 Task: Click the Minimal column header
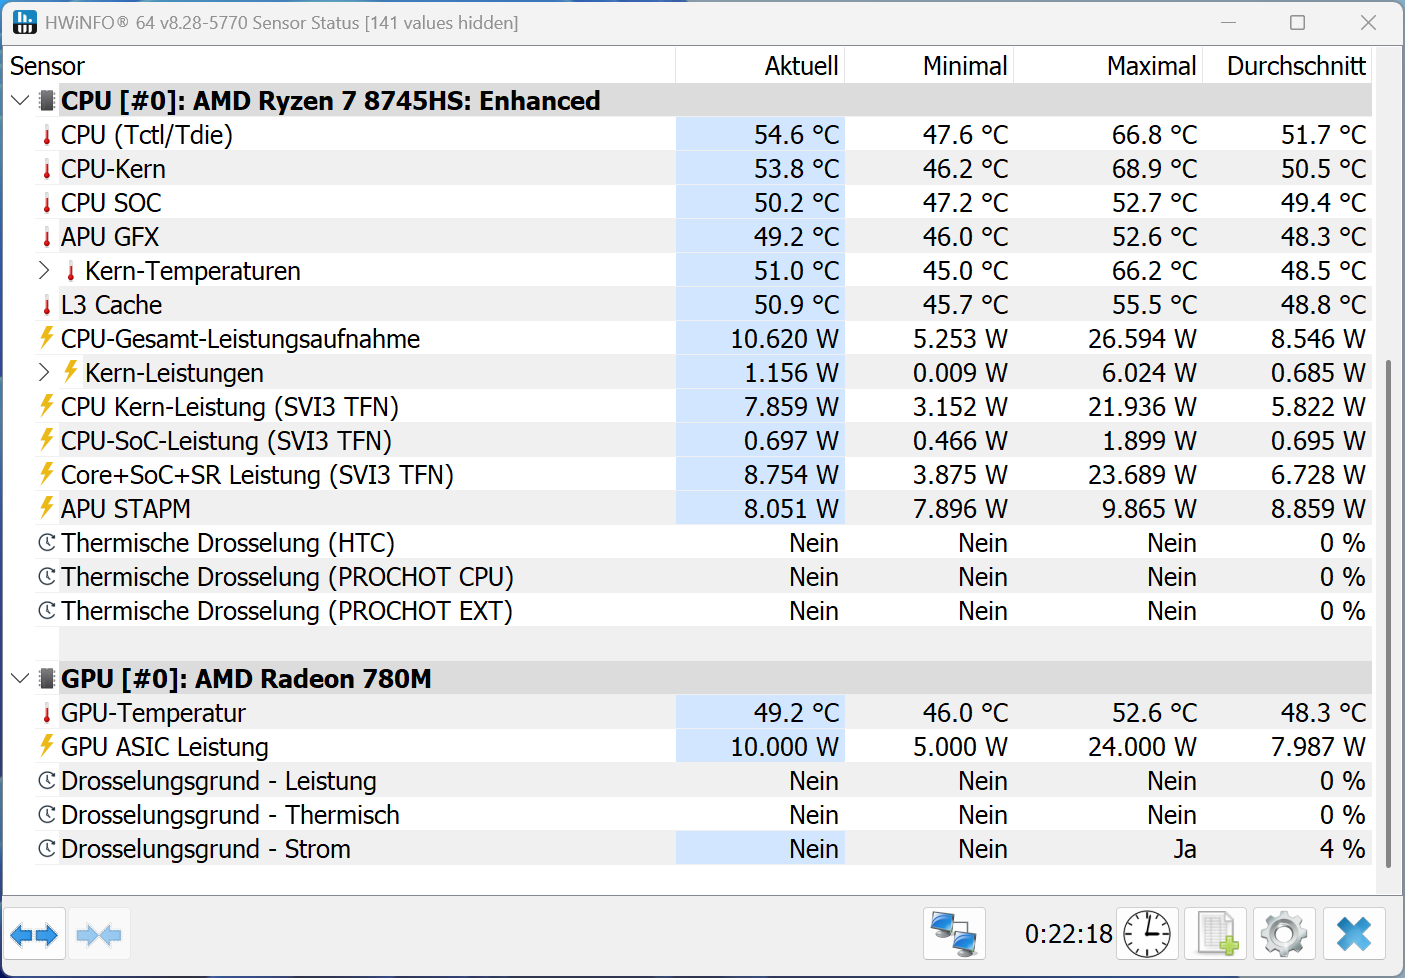pyautogui.click(x=929, y=66)
